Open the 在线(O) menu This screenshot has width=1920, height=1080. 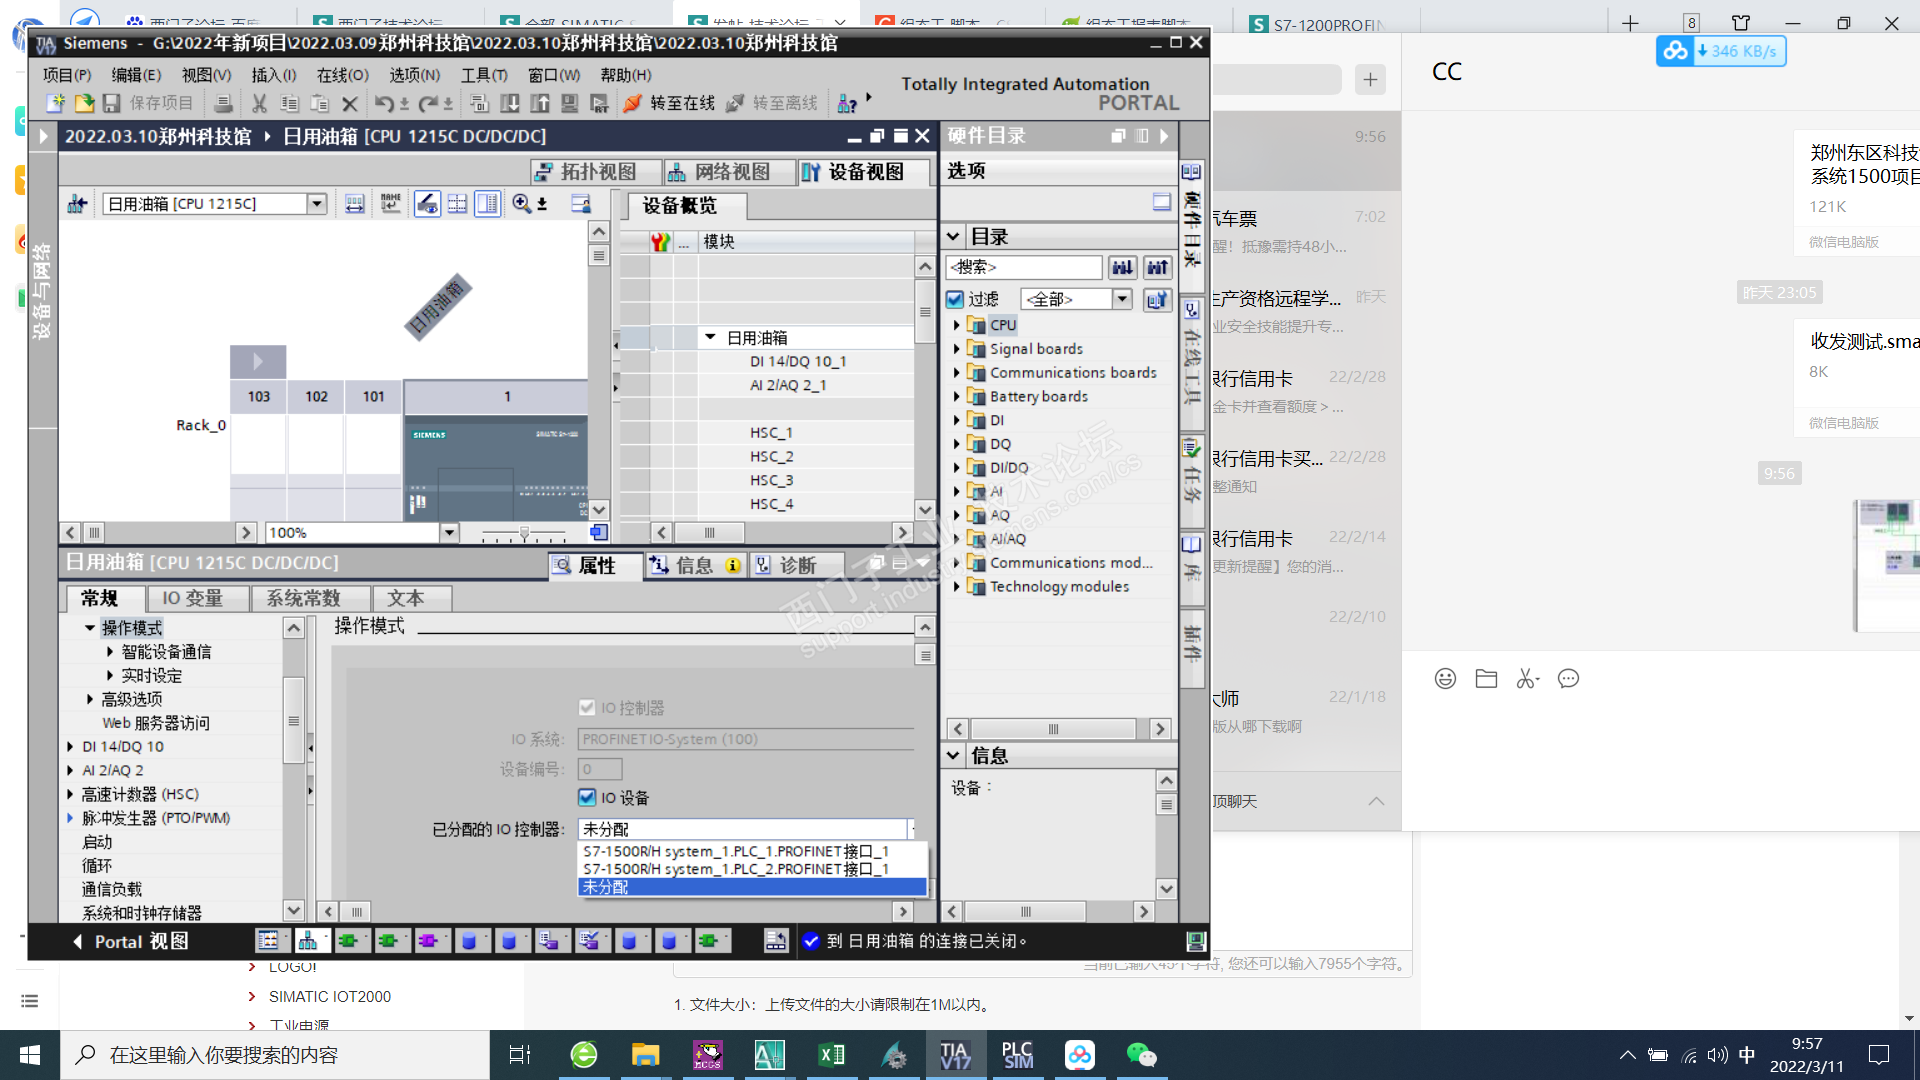342,75
